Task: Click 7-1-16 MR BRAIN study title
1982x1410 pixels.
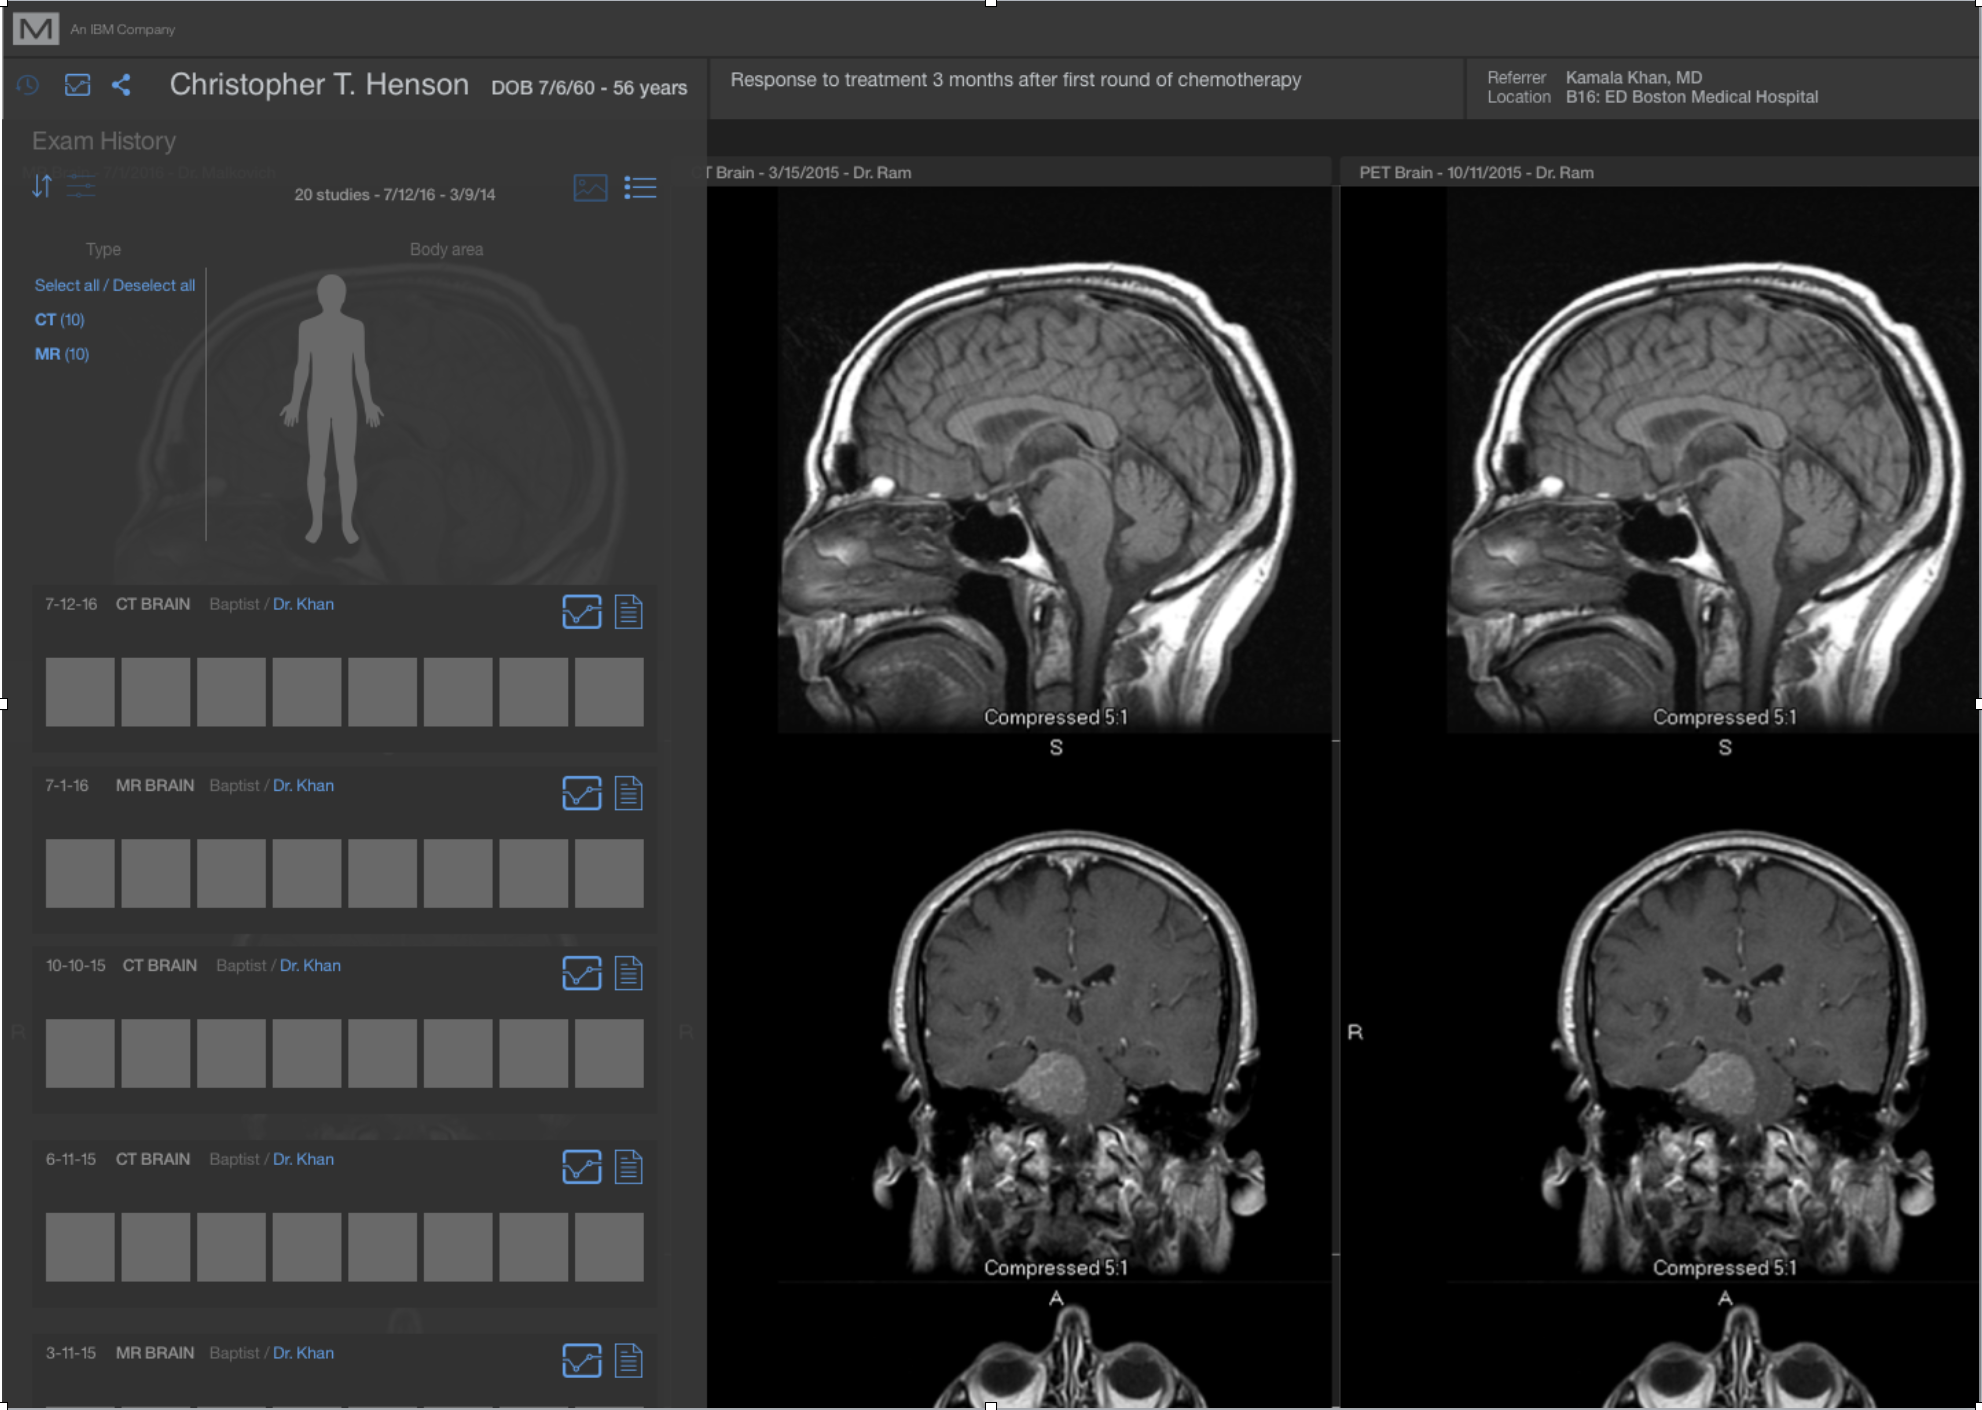Action: point(155,785)
